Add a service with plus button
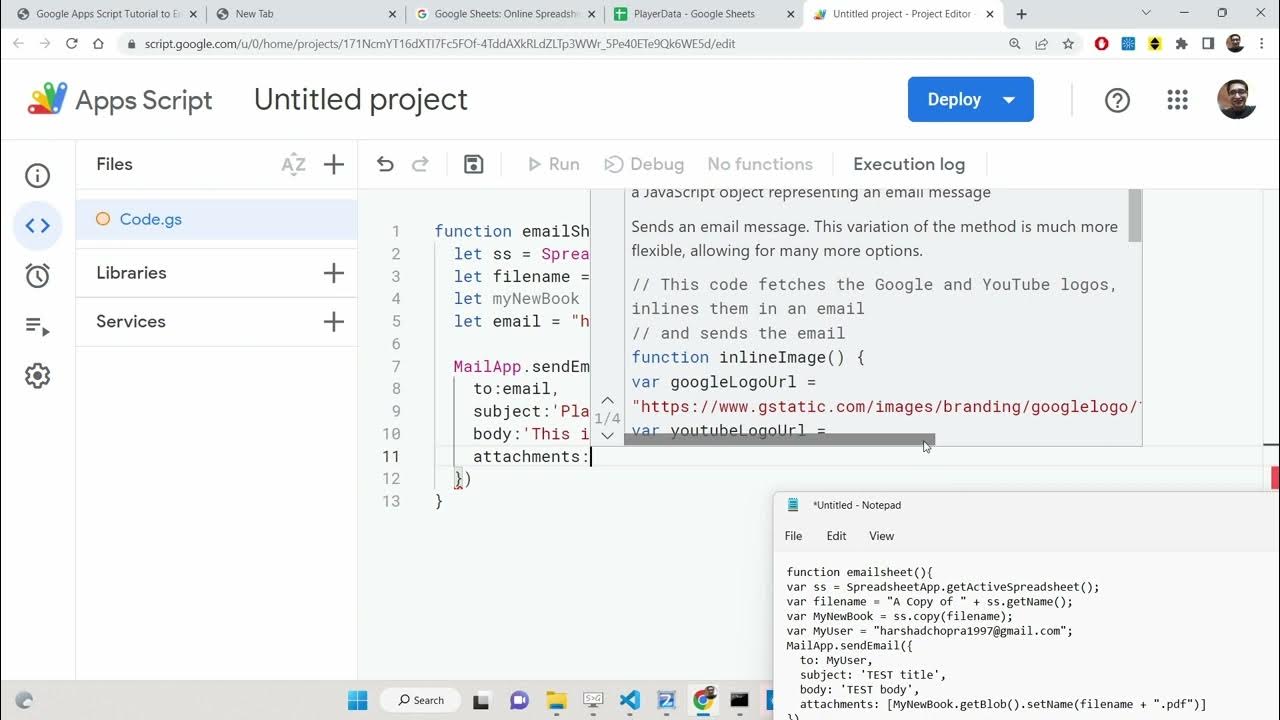The width and height of the screenshot is (1280, 720). point(334,321)
